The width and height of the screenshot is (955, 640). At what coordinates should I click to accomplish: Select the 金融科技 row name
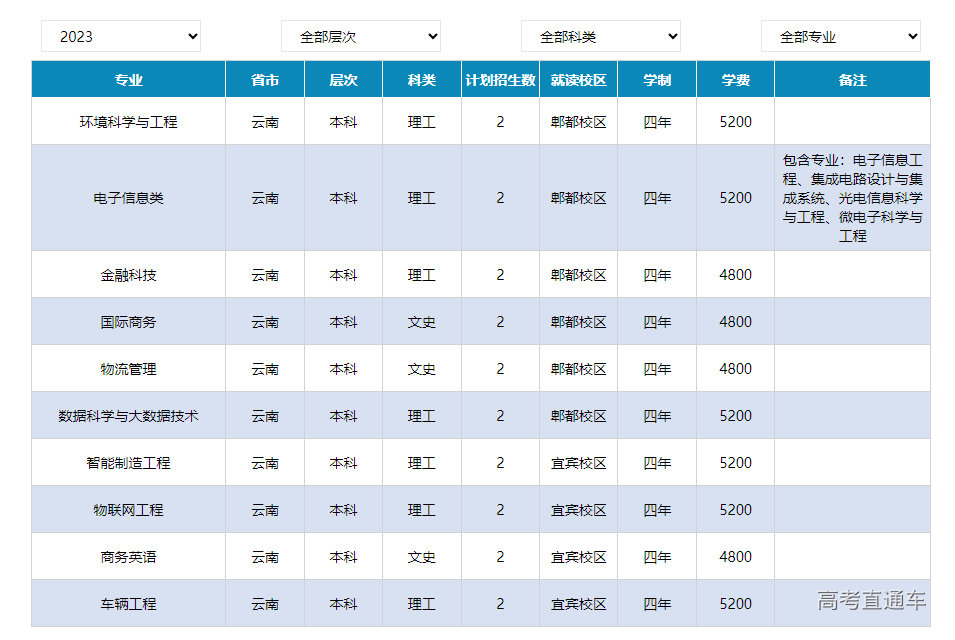click(128, 275)
